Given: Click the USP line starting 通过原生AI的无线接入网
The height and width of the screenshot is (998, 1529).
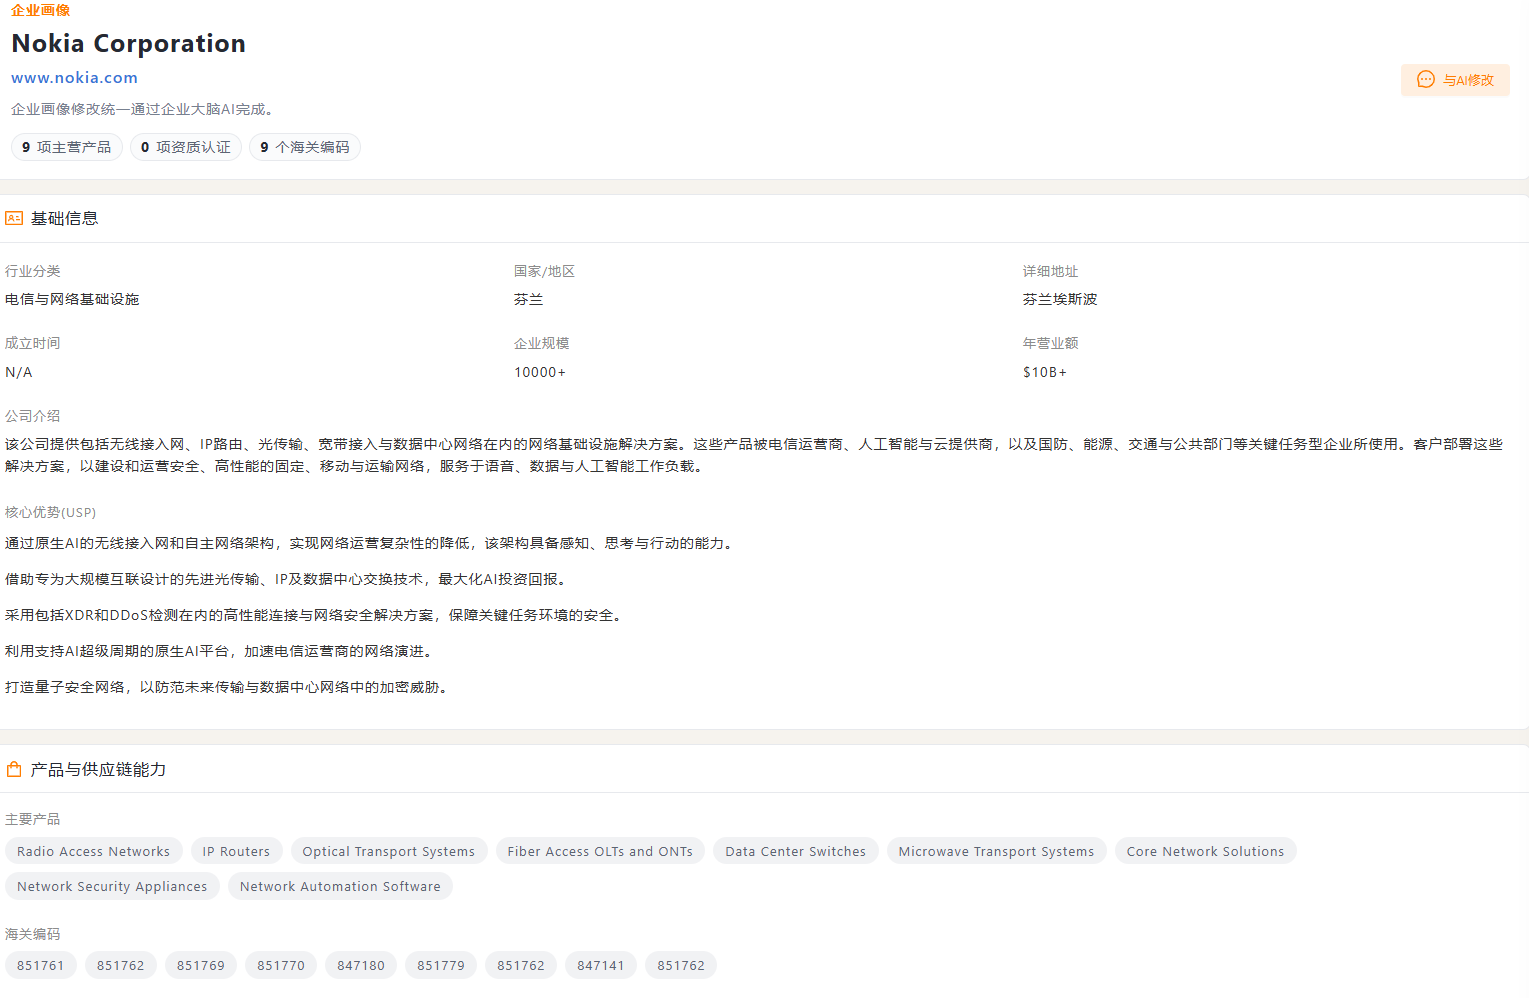Looking at the screenshot, I should [x=371, y=543].
